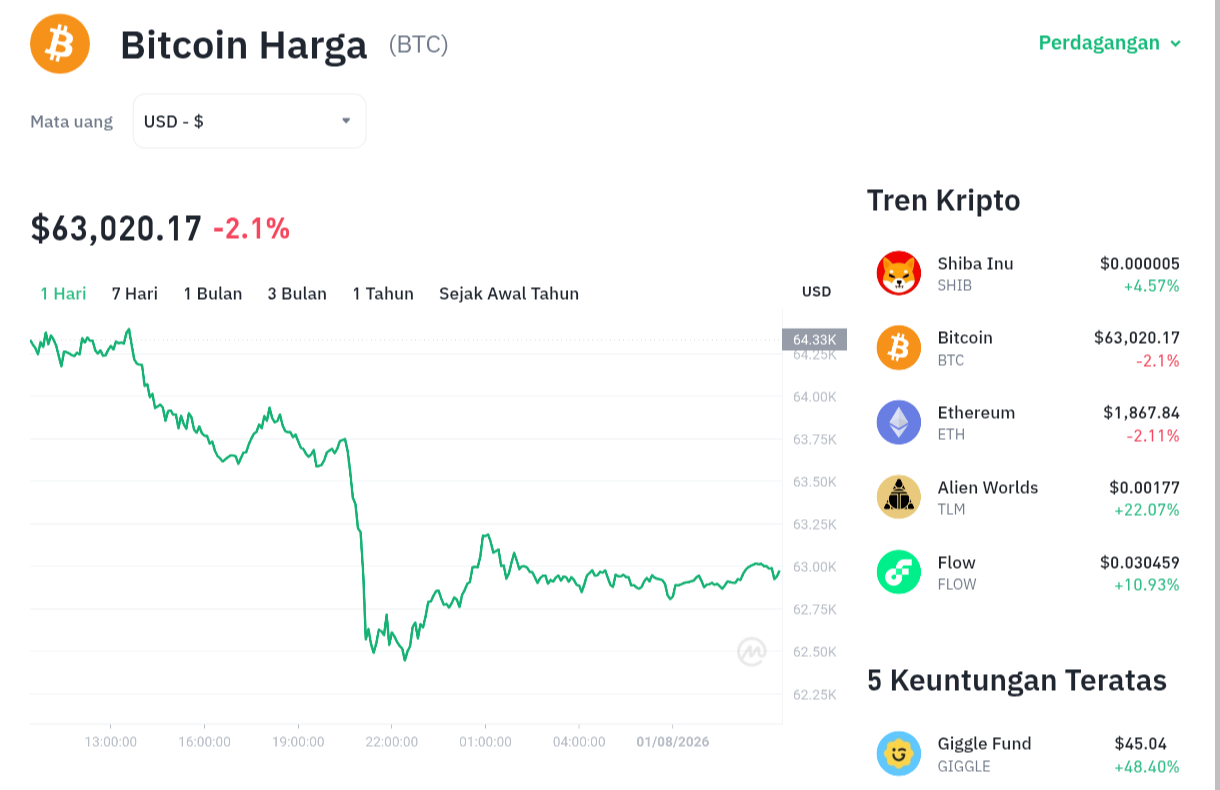
Task: Select the 1 Tahun chart range
Action: click(383, 293)
